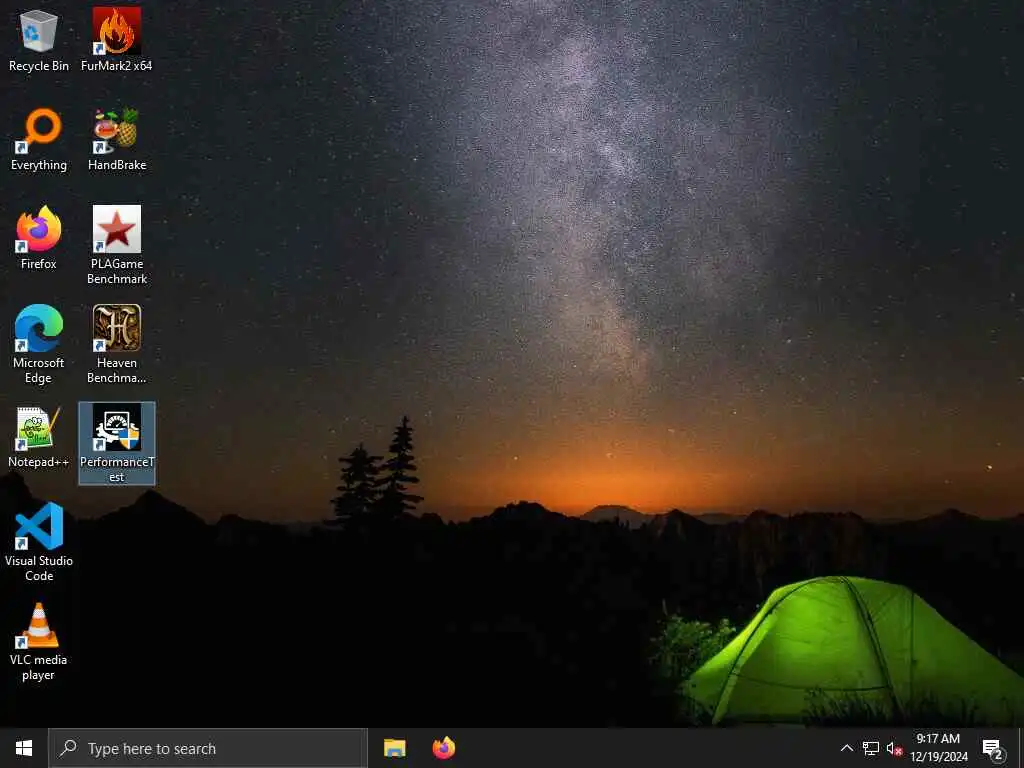1024x768 pixels.
Task: Select the Firefox desktop shortcut
Action: point(39,239)
